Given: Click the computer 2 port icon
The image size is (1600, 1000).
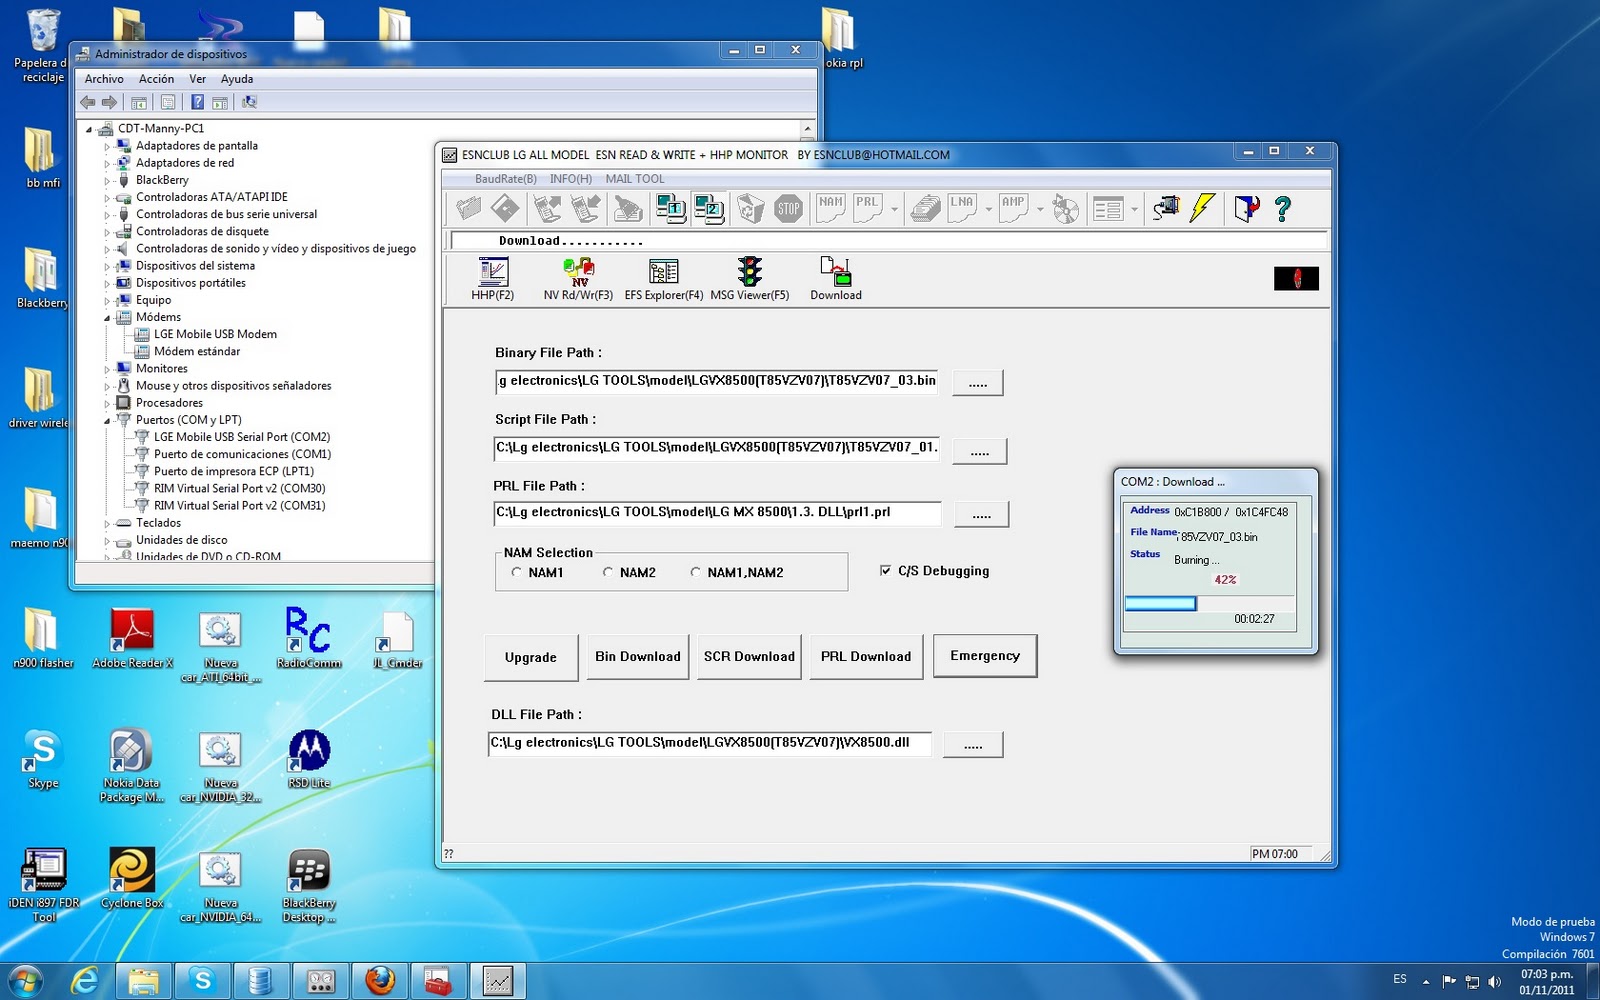Looking at the screenshot, I should click(x=709, y=208).
